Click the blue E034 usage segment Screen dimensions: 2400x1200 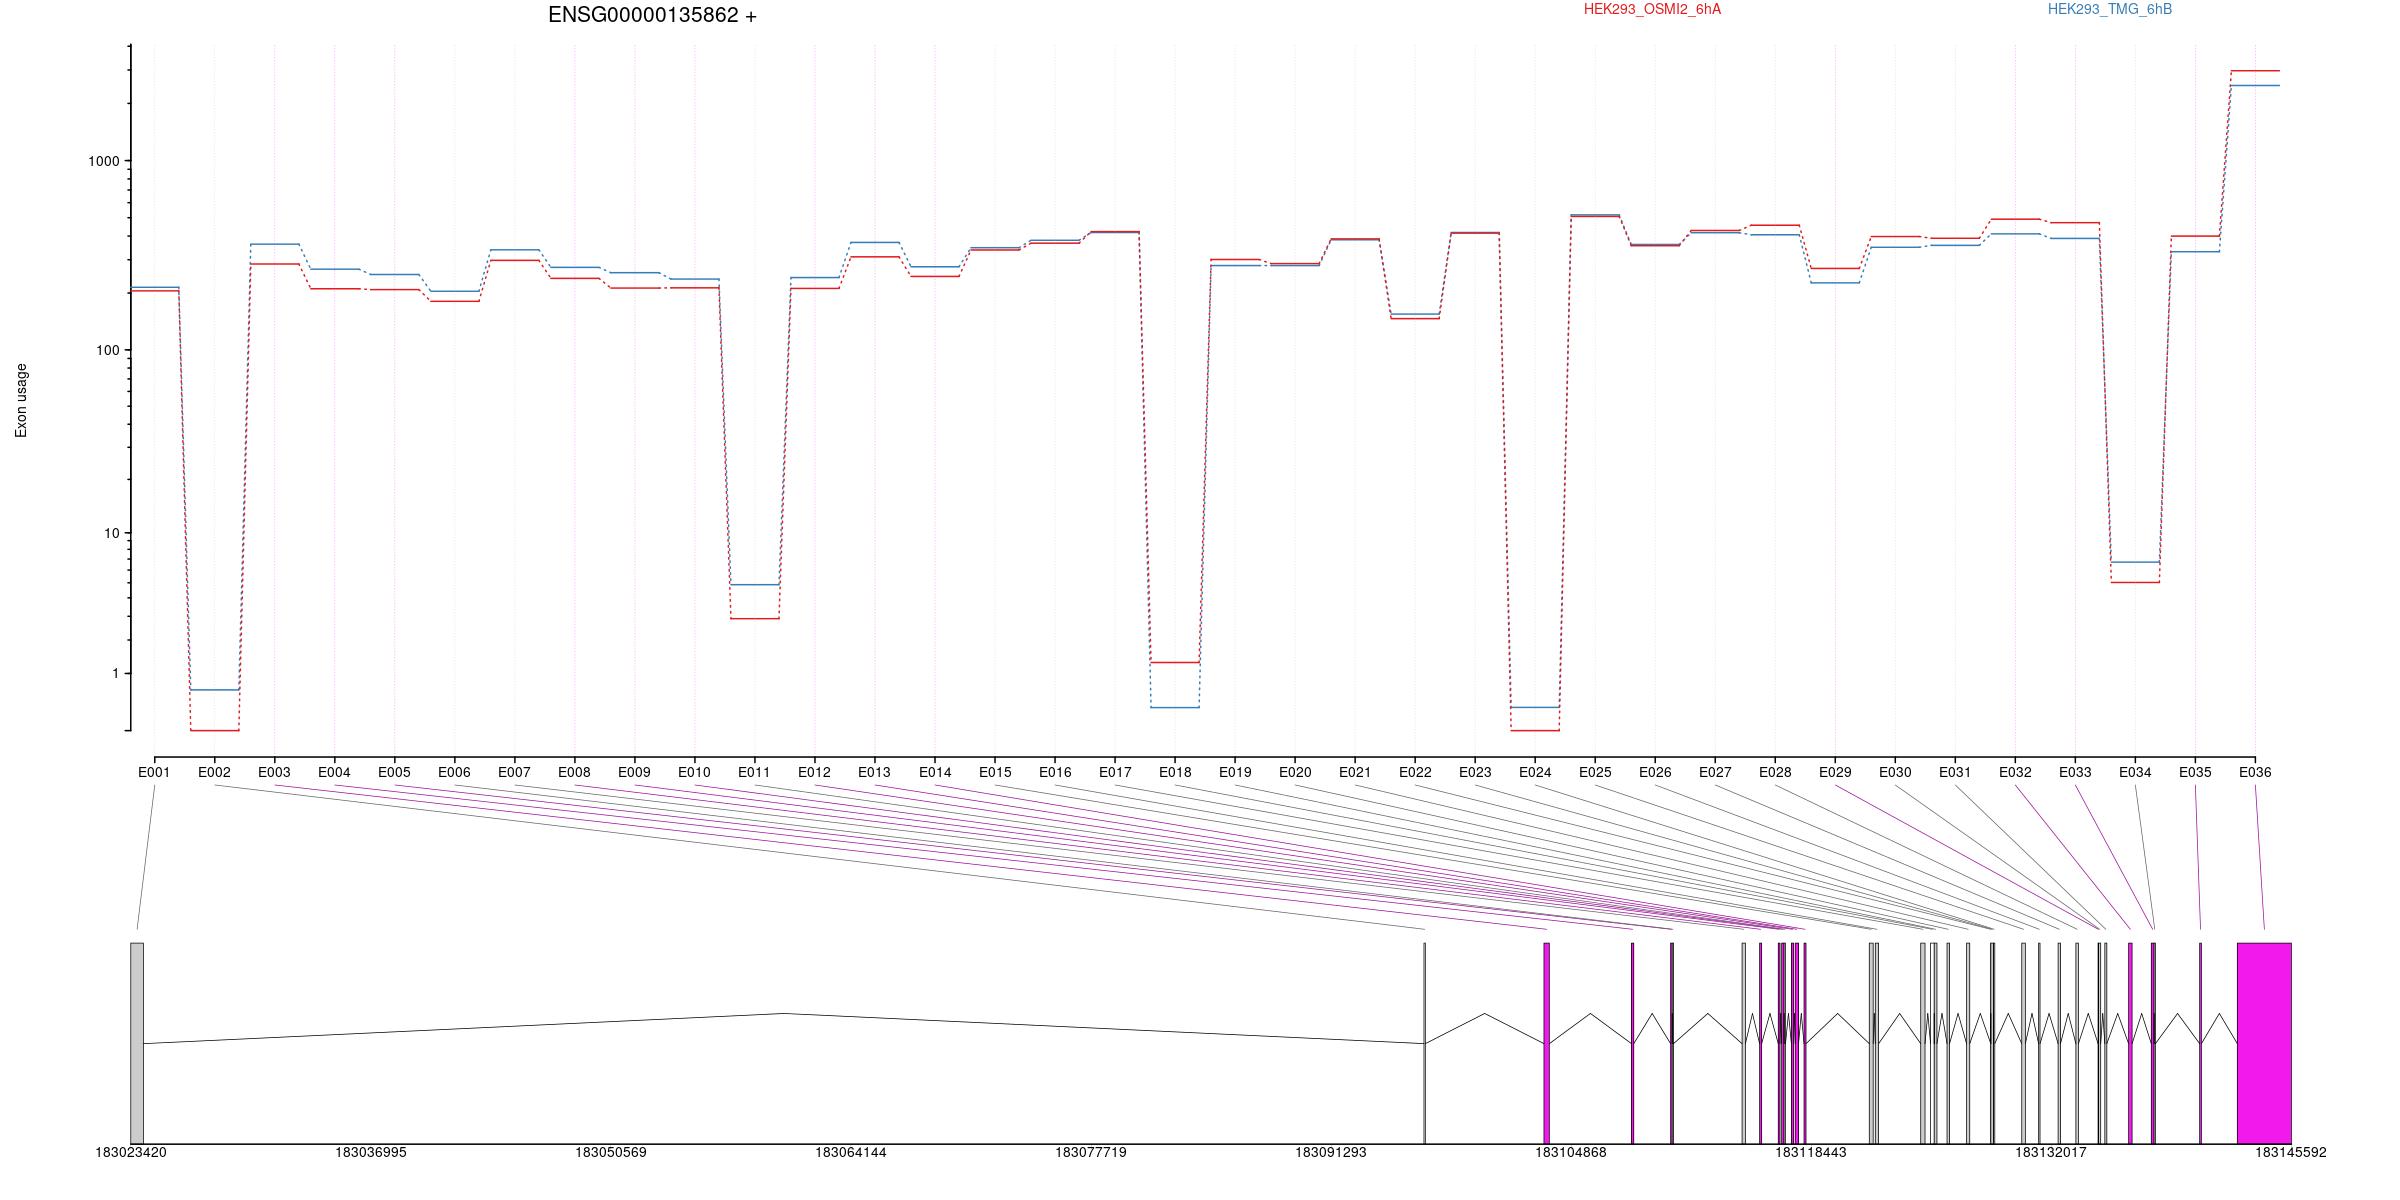(2135, 562)
